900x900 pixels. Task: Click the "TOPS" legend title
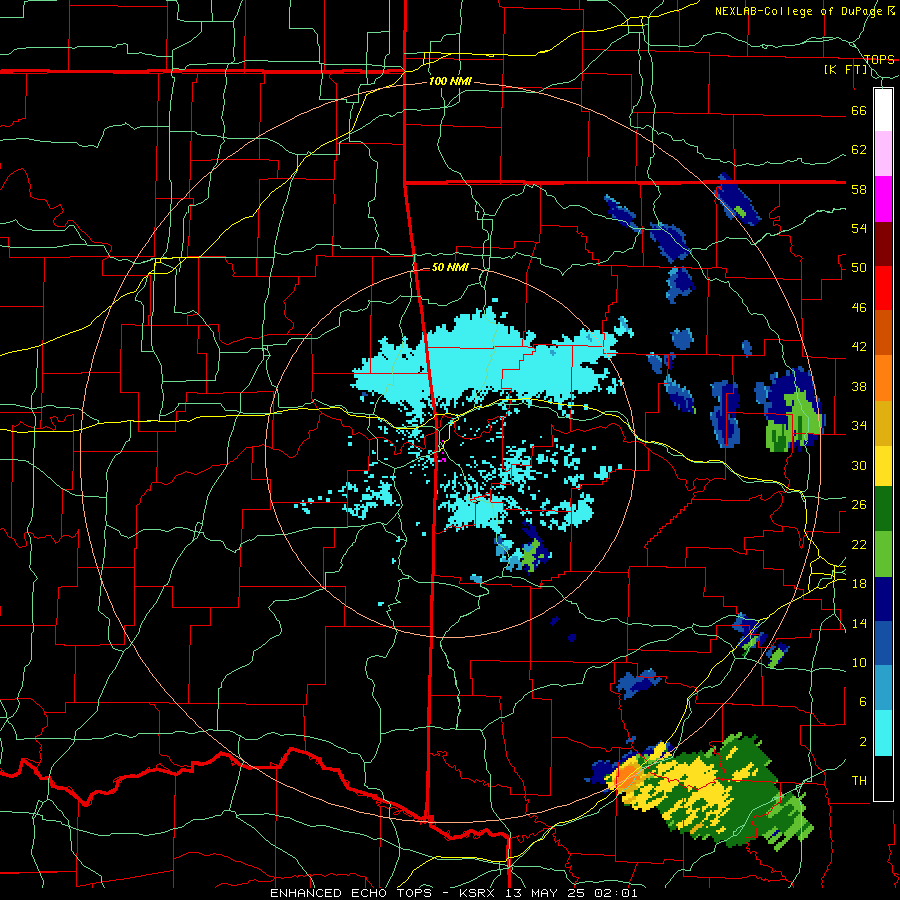879,59
